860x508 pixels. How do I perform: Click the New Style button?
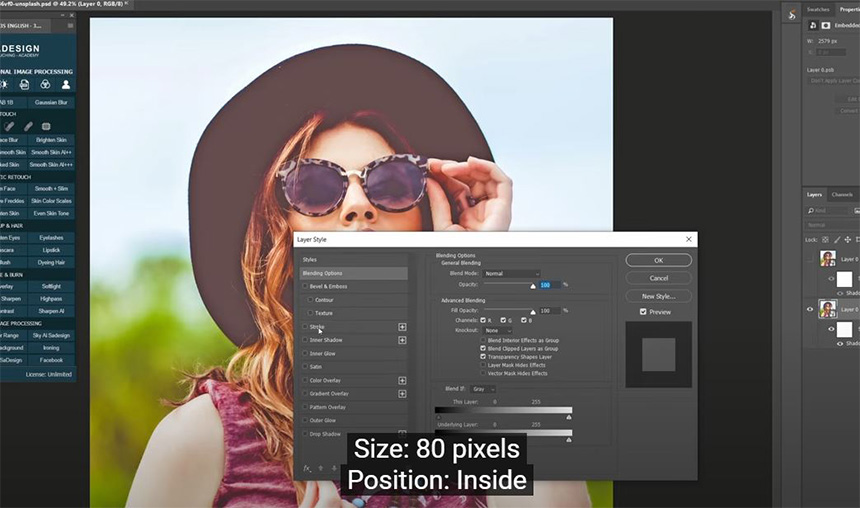658,296
